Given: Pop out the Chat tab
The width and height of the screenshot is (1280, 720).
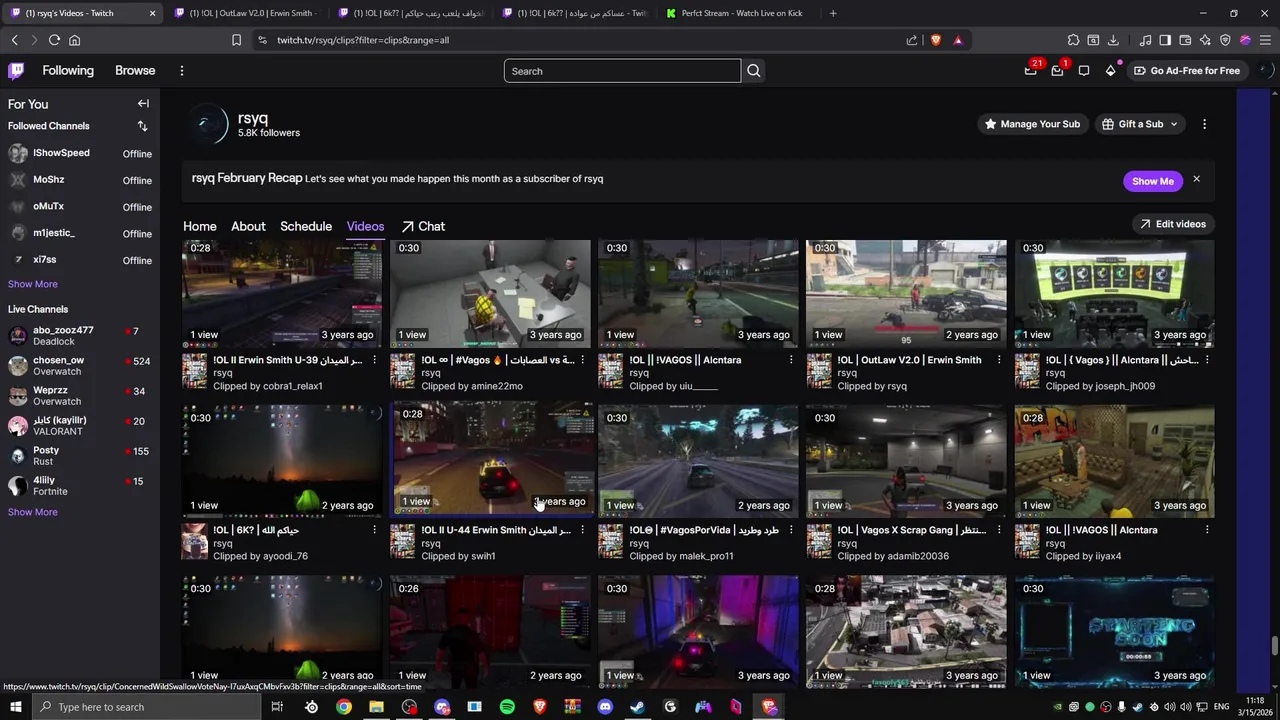Looking at the screenshot, I should [423, 226].
